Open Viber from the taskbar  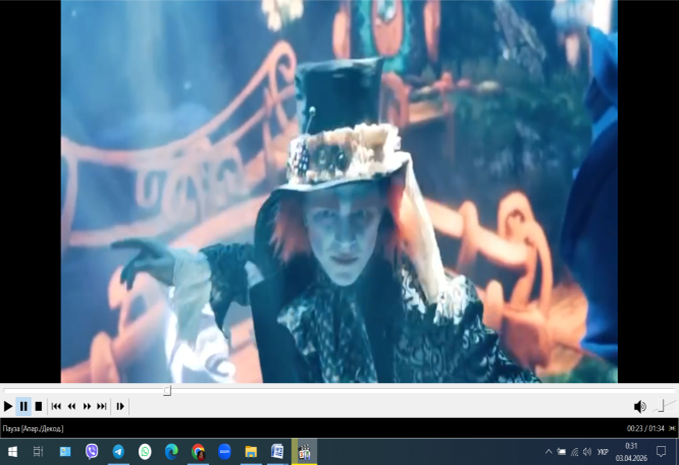click(92, 452)
